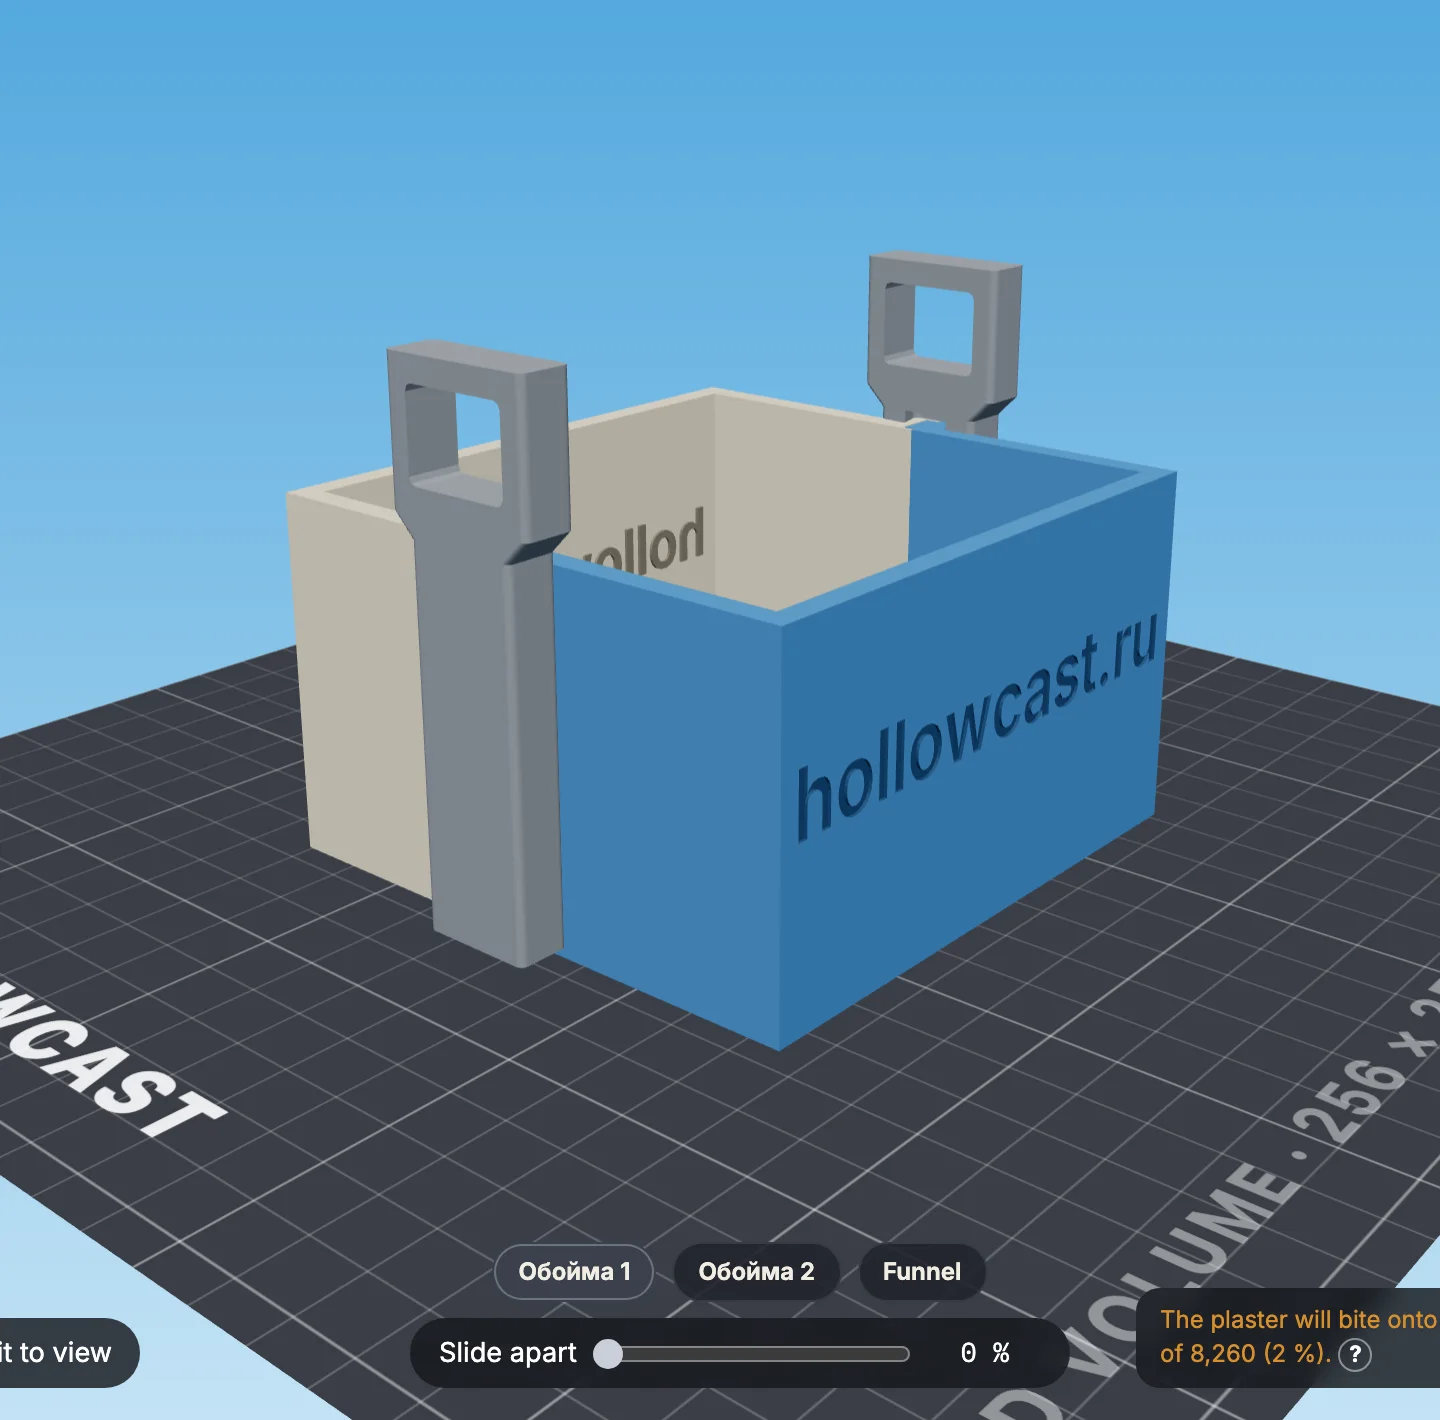Click the Slide apart 0 % value
Screen dimensions: 1440x1420
pos(985,1353)
